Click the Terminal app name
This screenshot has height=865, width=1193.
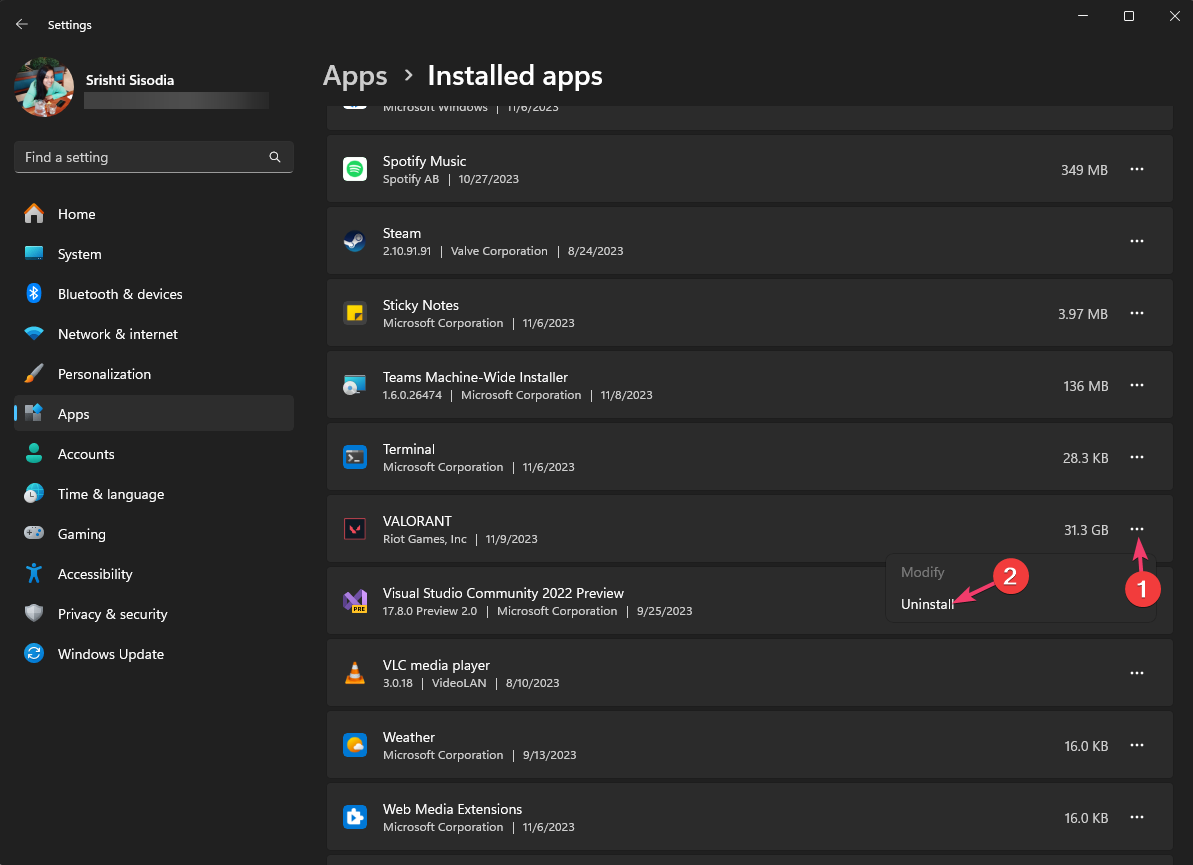coord(409,449)
